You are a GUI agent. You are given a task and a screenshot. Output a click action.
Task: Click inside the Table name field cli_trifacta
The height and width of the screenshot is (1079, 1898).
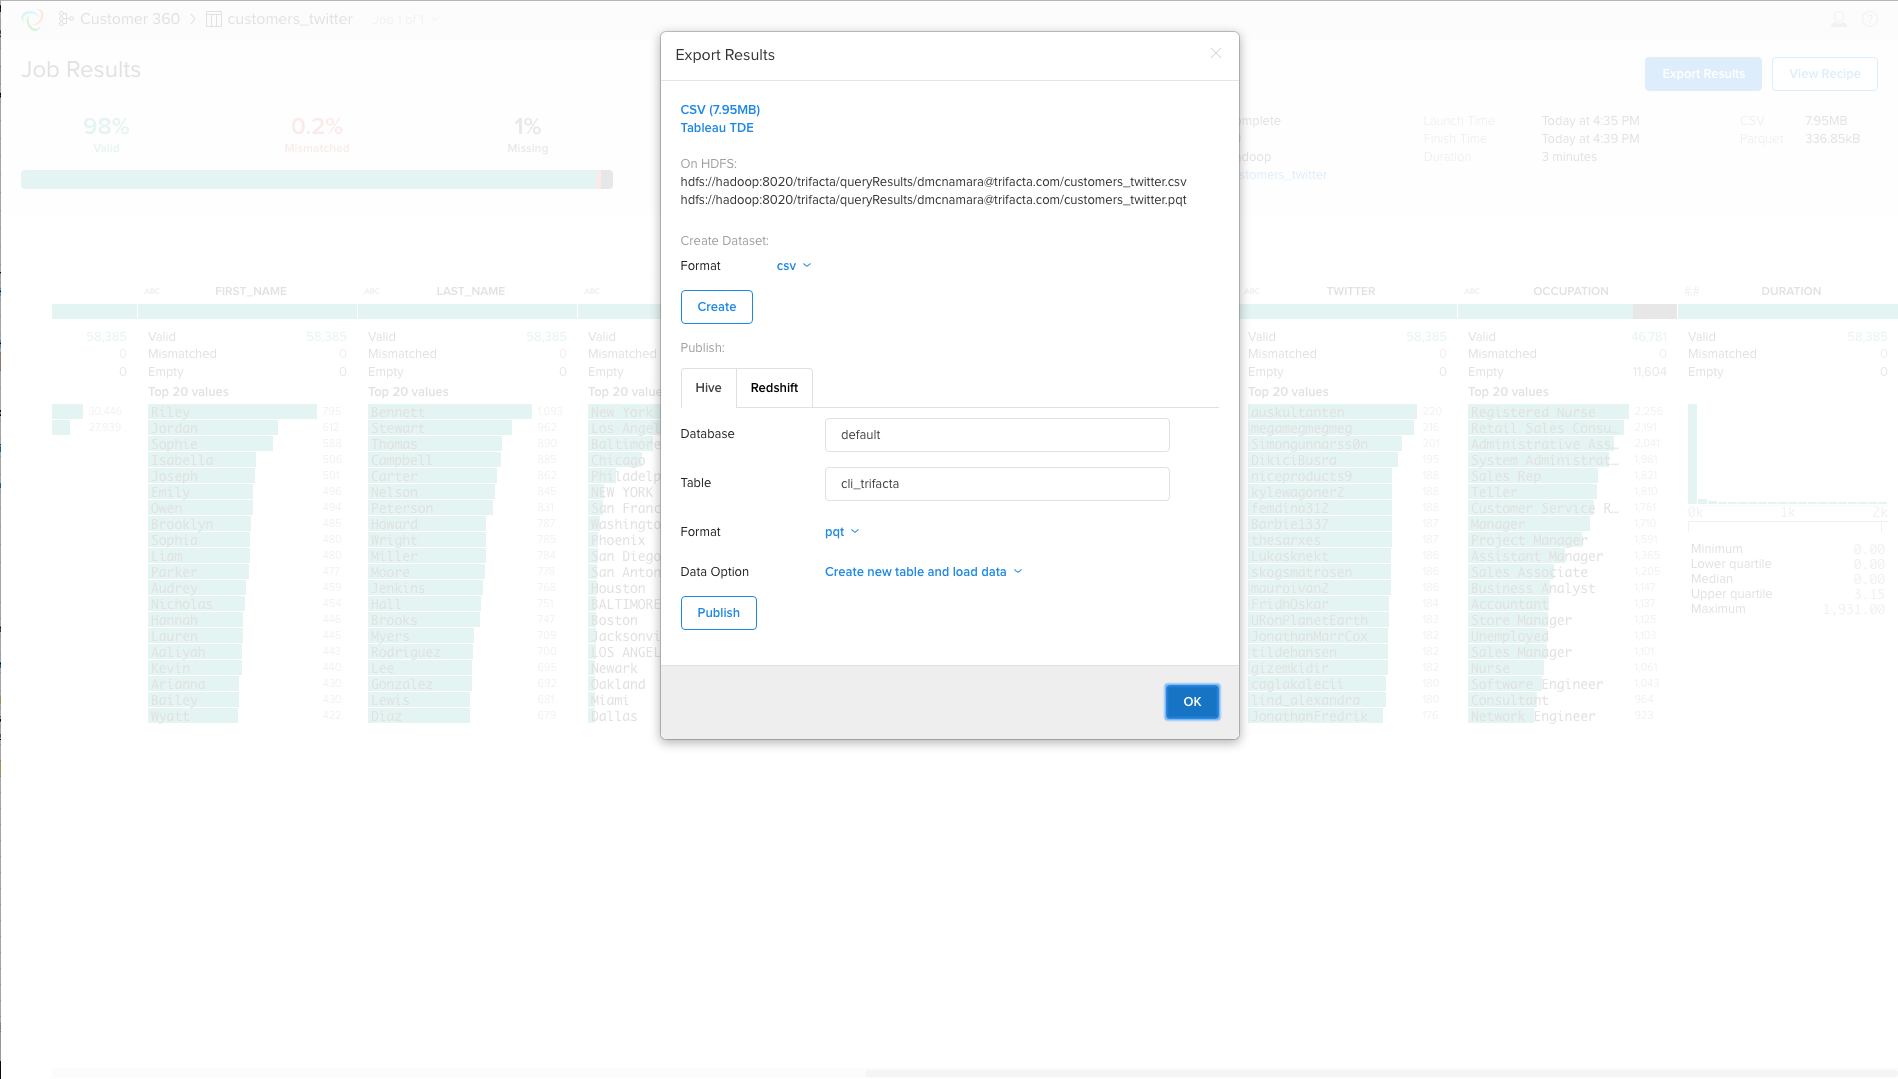pyautogui.click(x=996, y=483)
